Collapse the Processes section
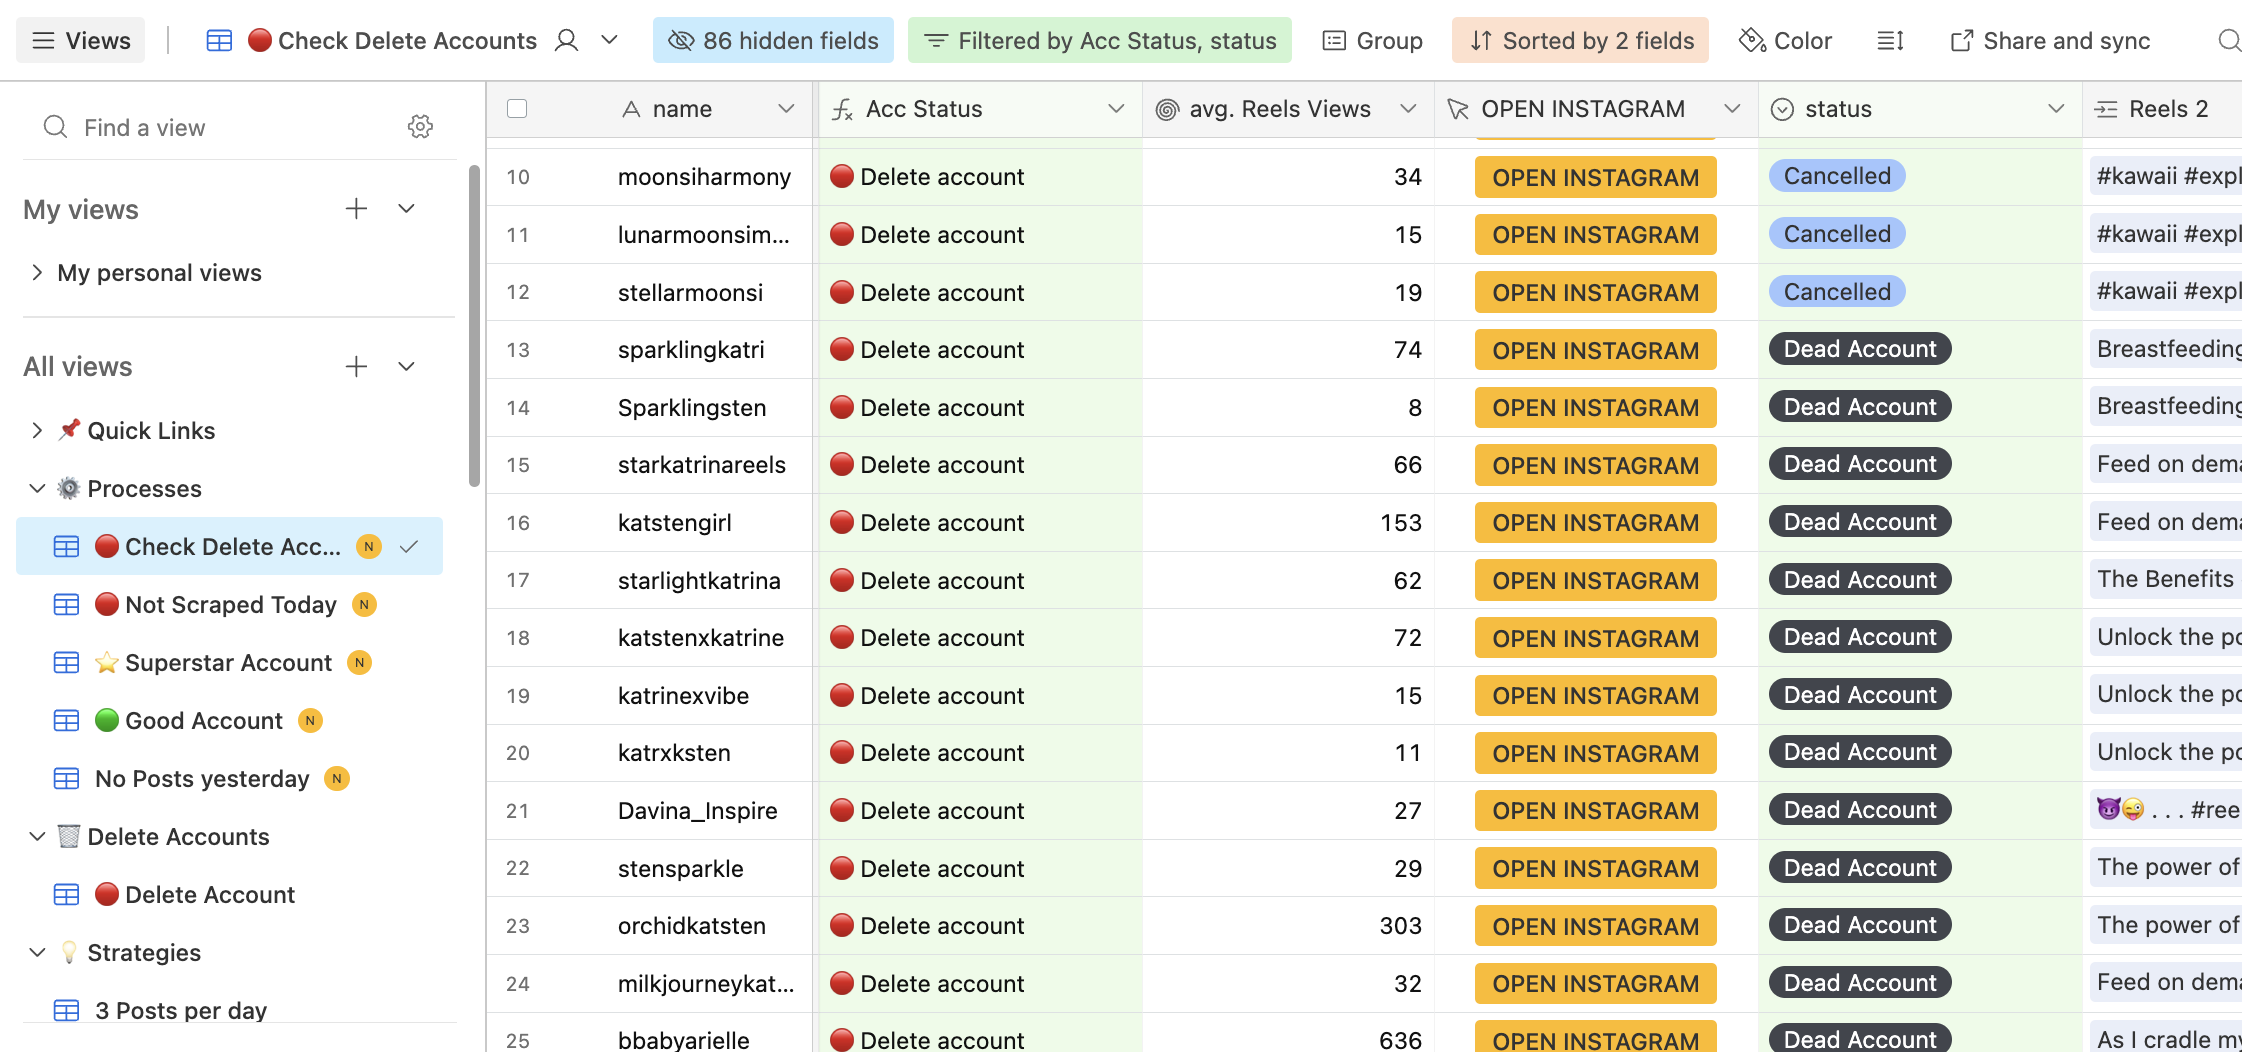Viewport: 2242px width, 1052px height. 37,488
